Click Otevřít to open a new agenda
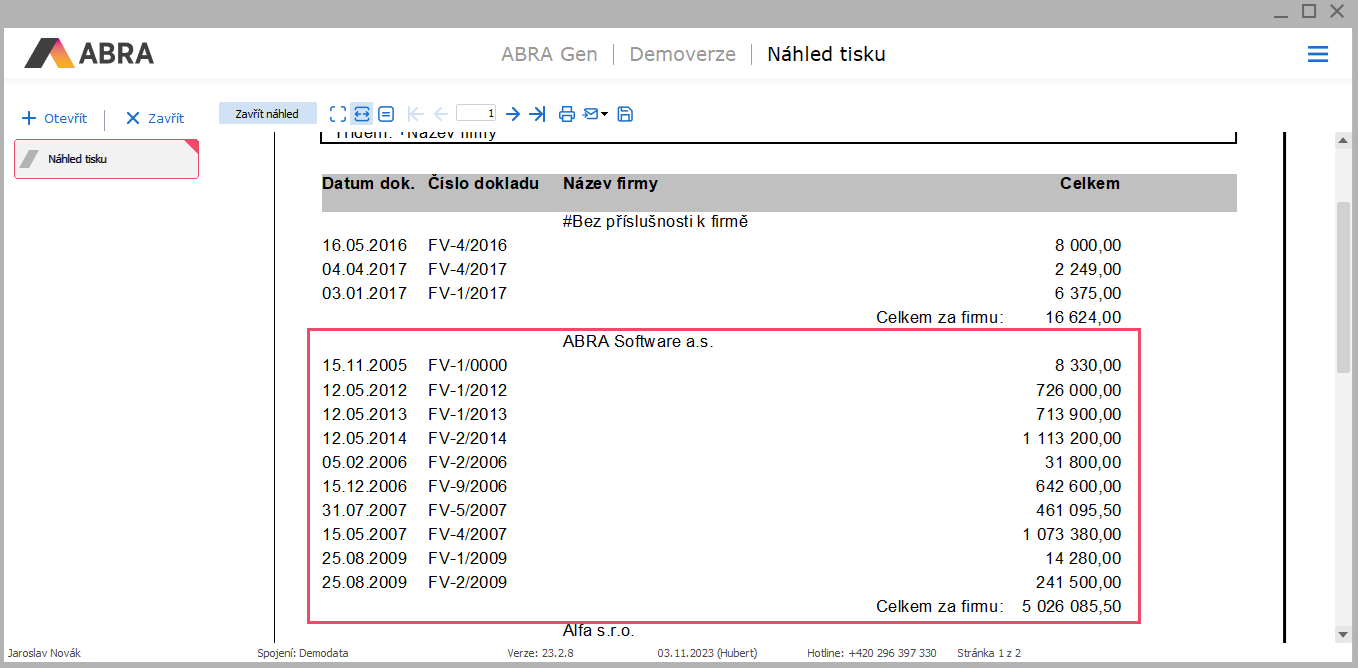The height and width of the screenshot is (668, 1358). [55, 118]
